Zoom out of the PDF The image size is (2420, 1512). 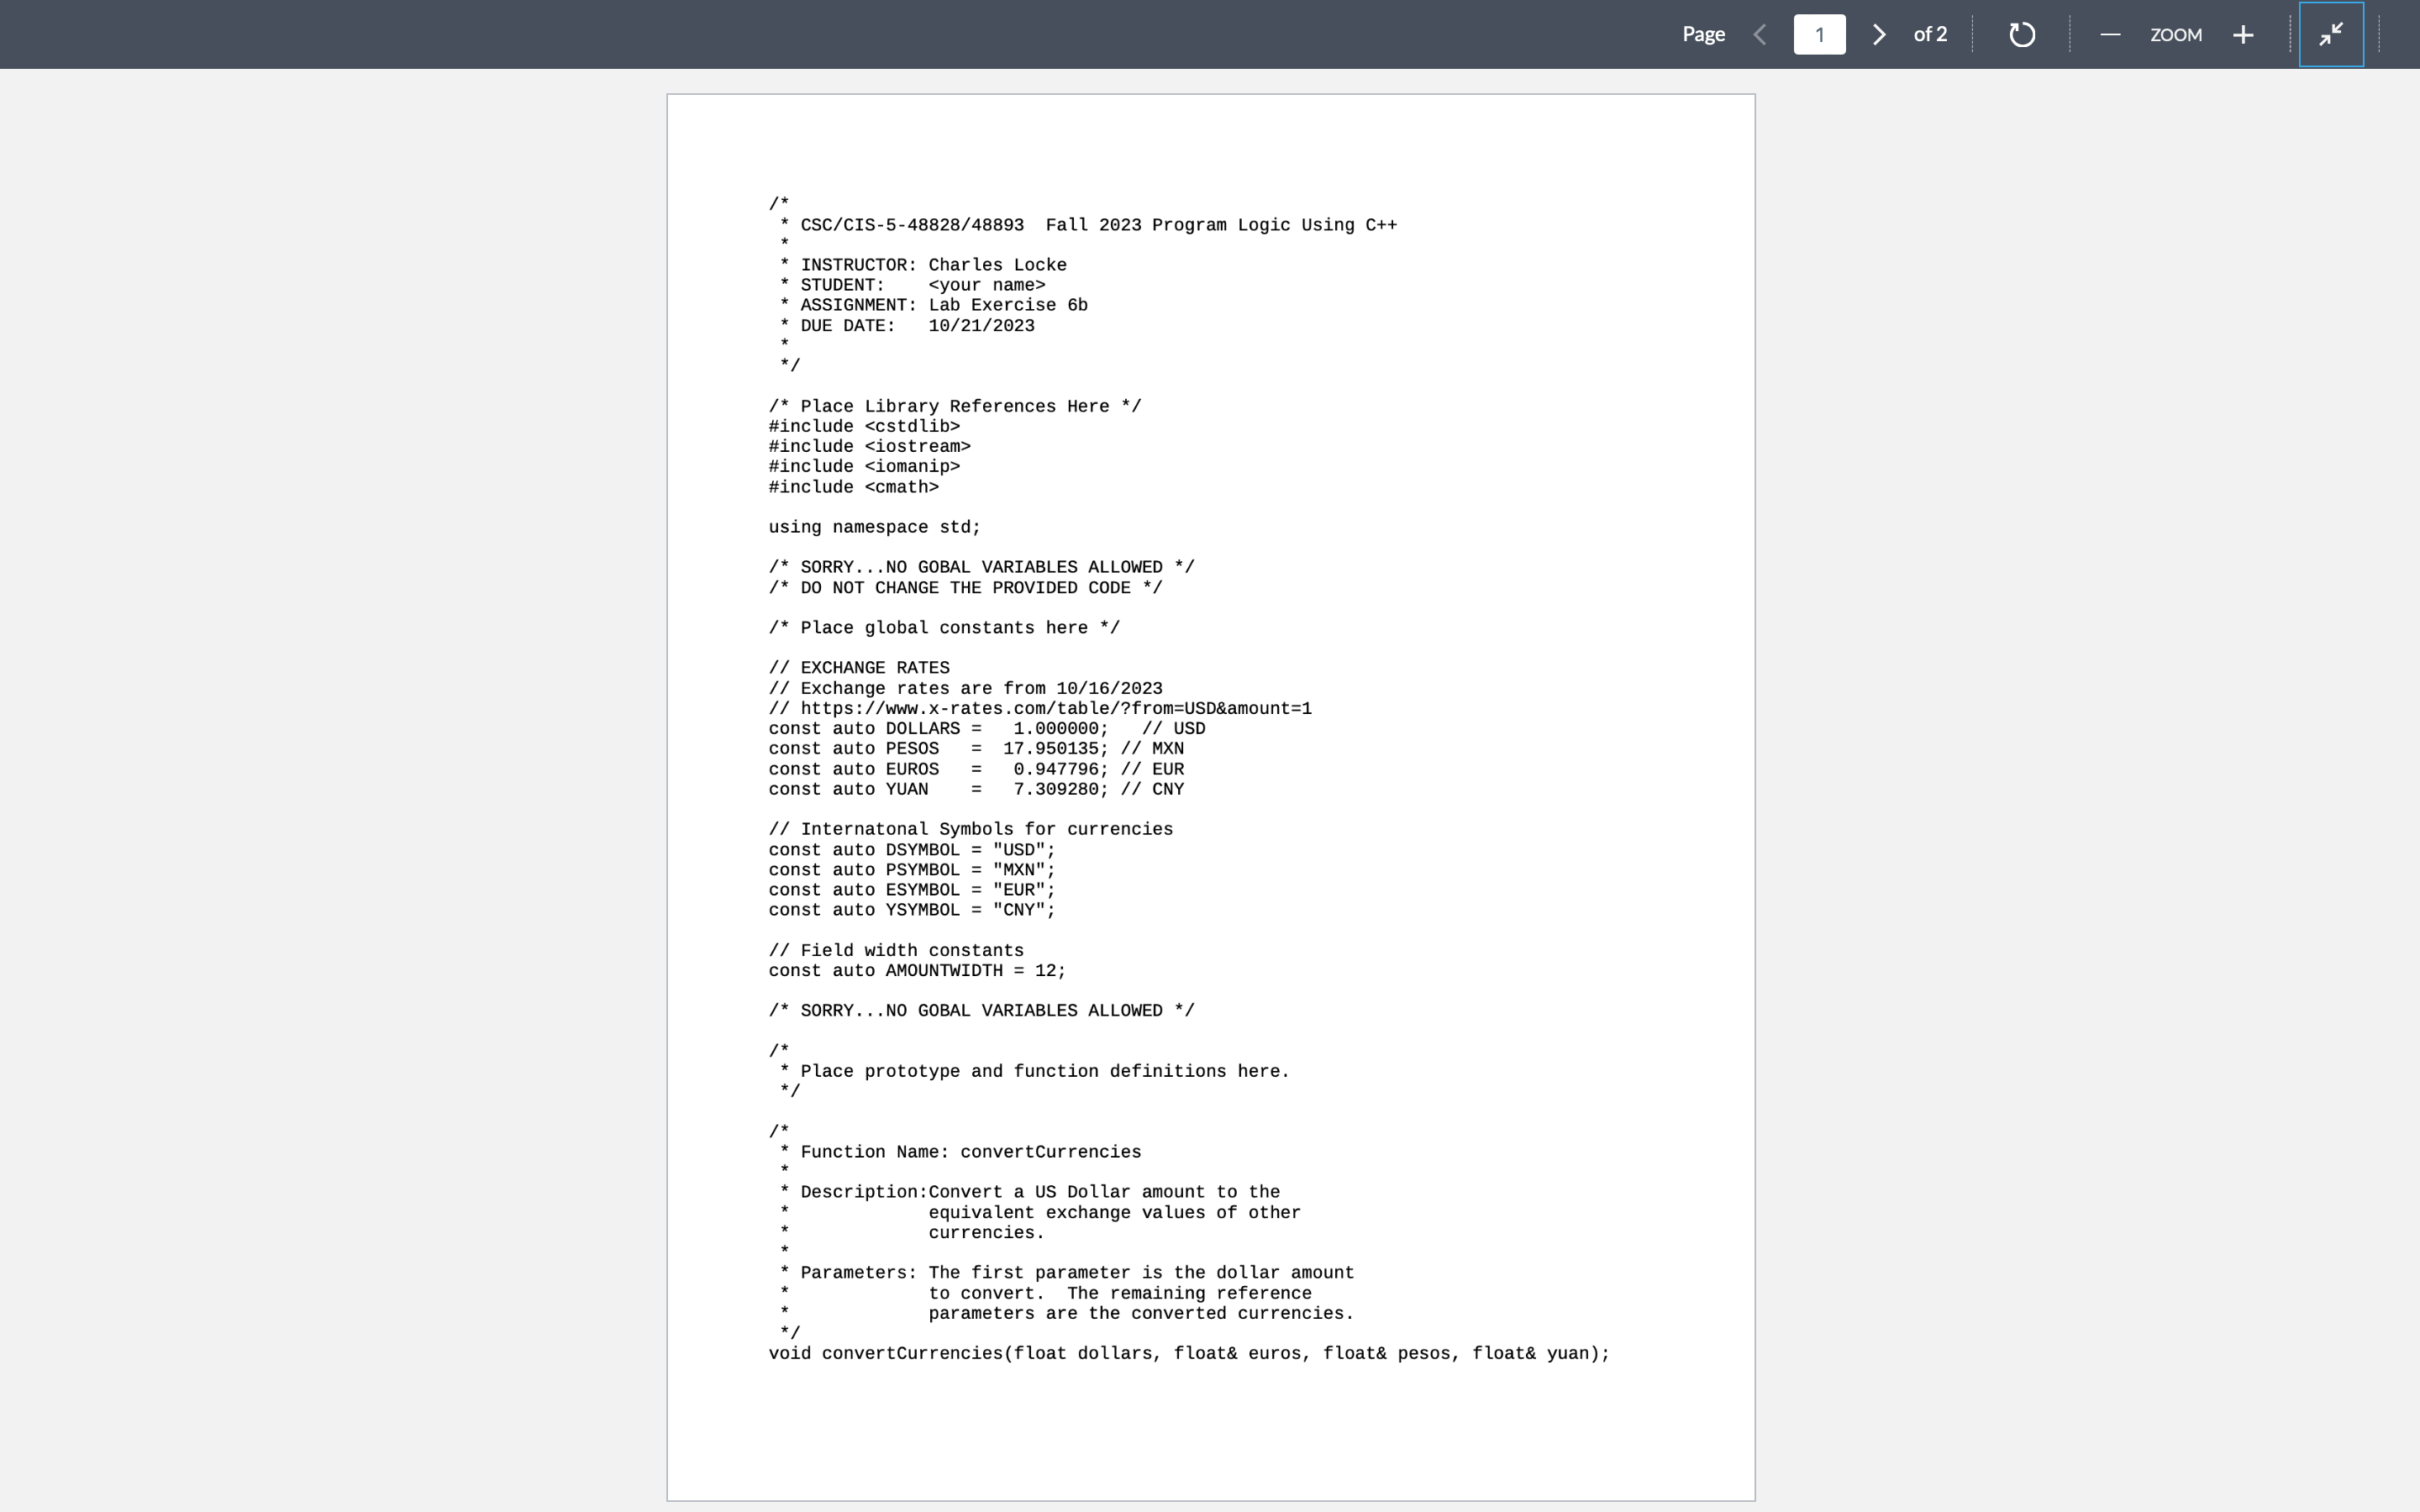2109,34
